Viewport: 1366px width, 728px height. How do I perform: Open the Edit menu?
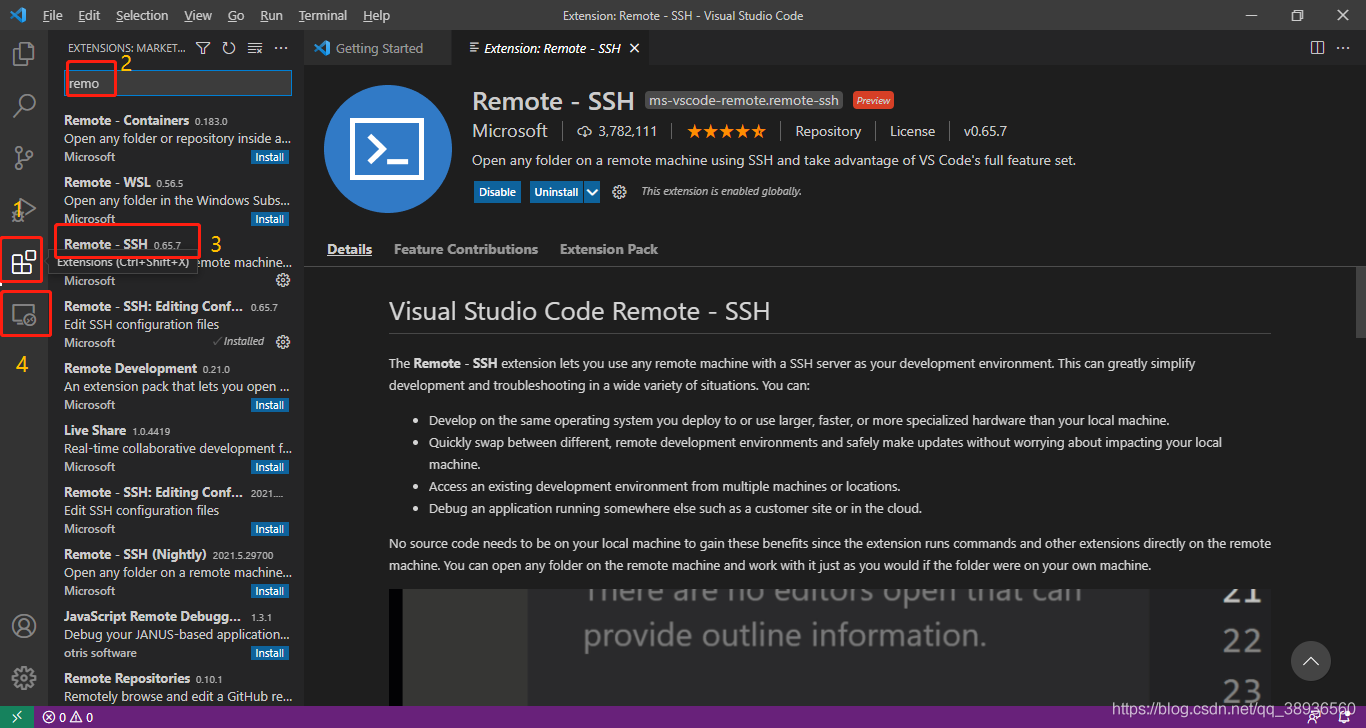click(x=89, y=15)
